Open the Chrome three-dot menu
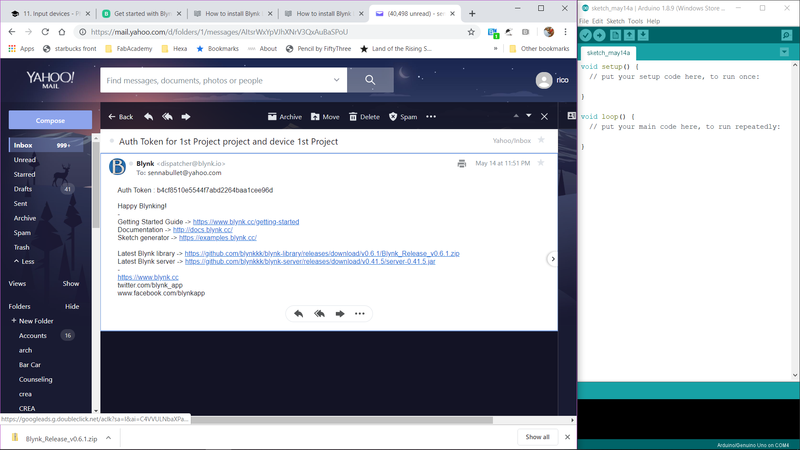 point(565,32)
